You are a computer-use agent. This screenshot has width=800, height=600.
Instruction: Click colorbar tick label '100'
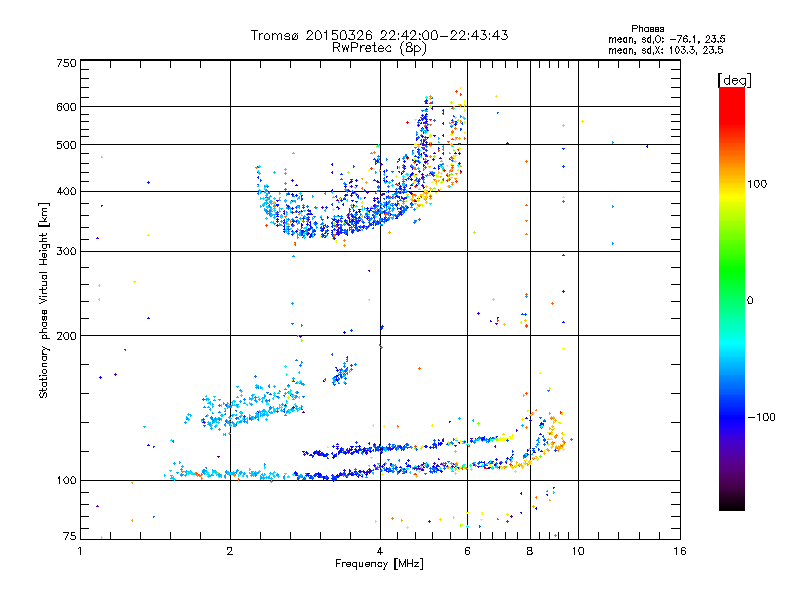(x=757, y=184)
